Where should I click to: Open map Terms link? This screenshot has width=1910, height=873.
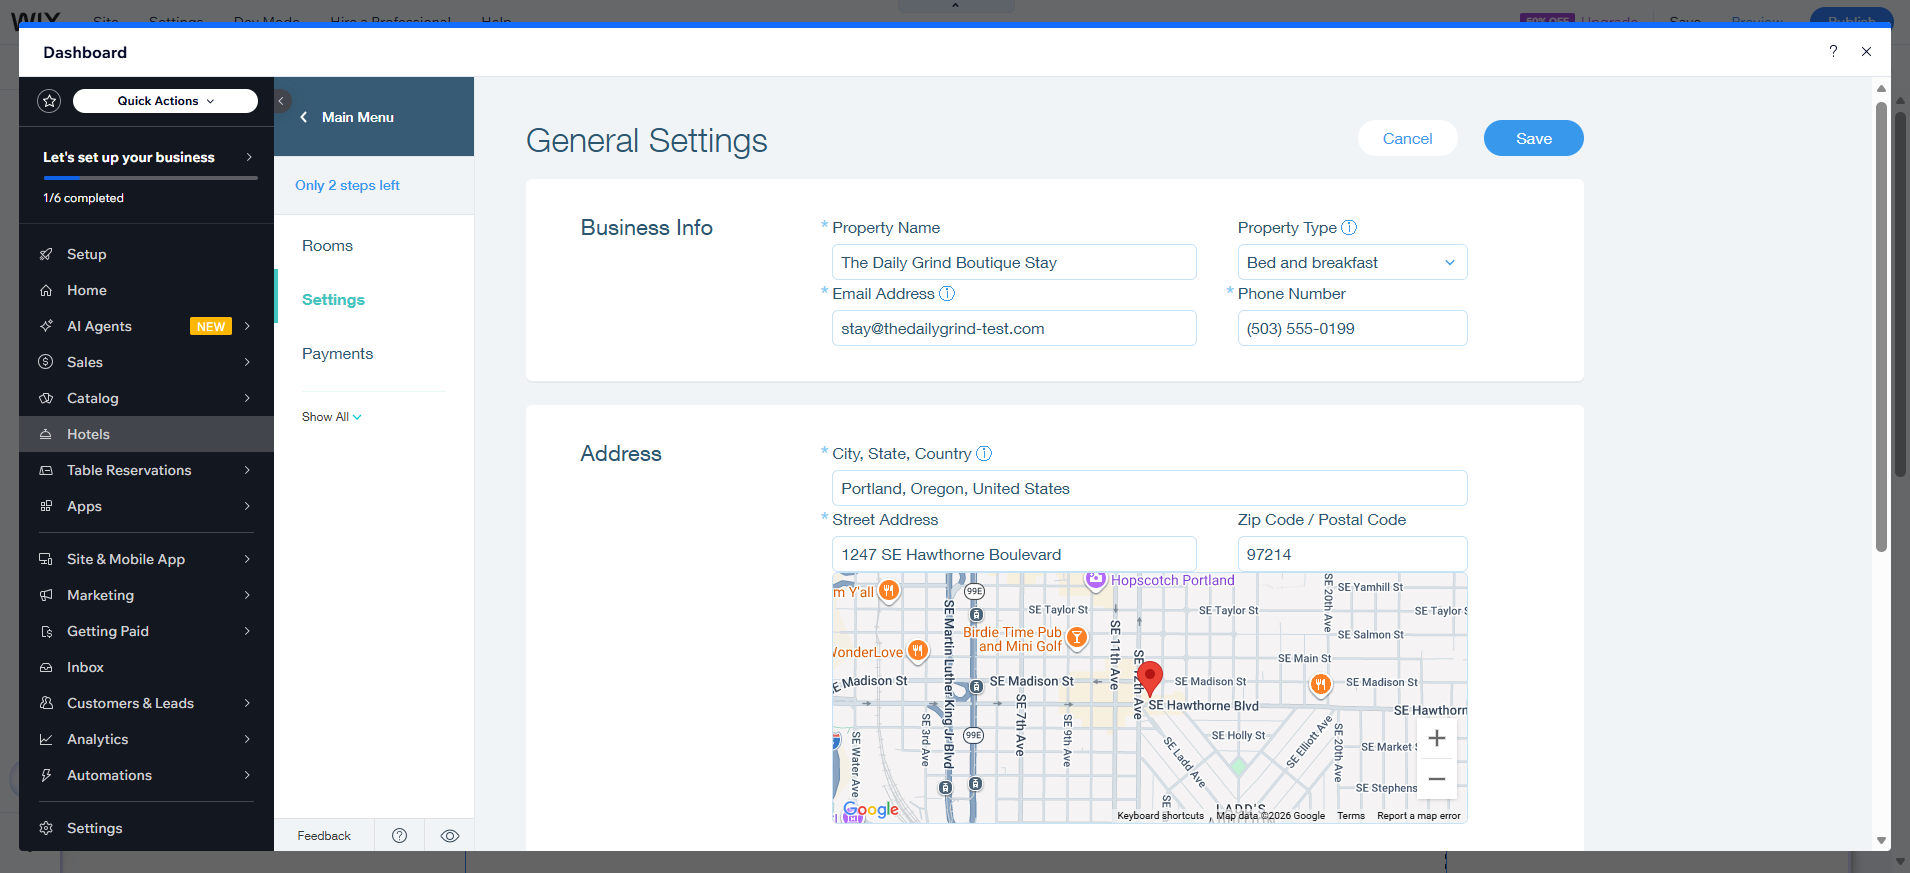click(x=1351, y=816)
